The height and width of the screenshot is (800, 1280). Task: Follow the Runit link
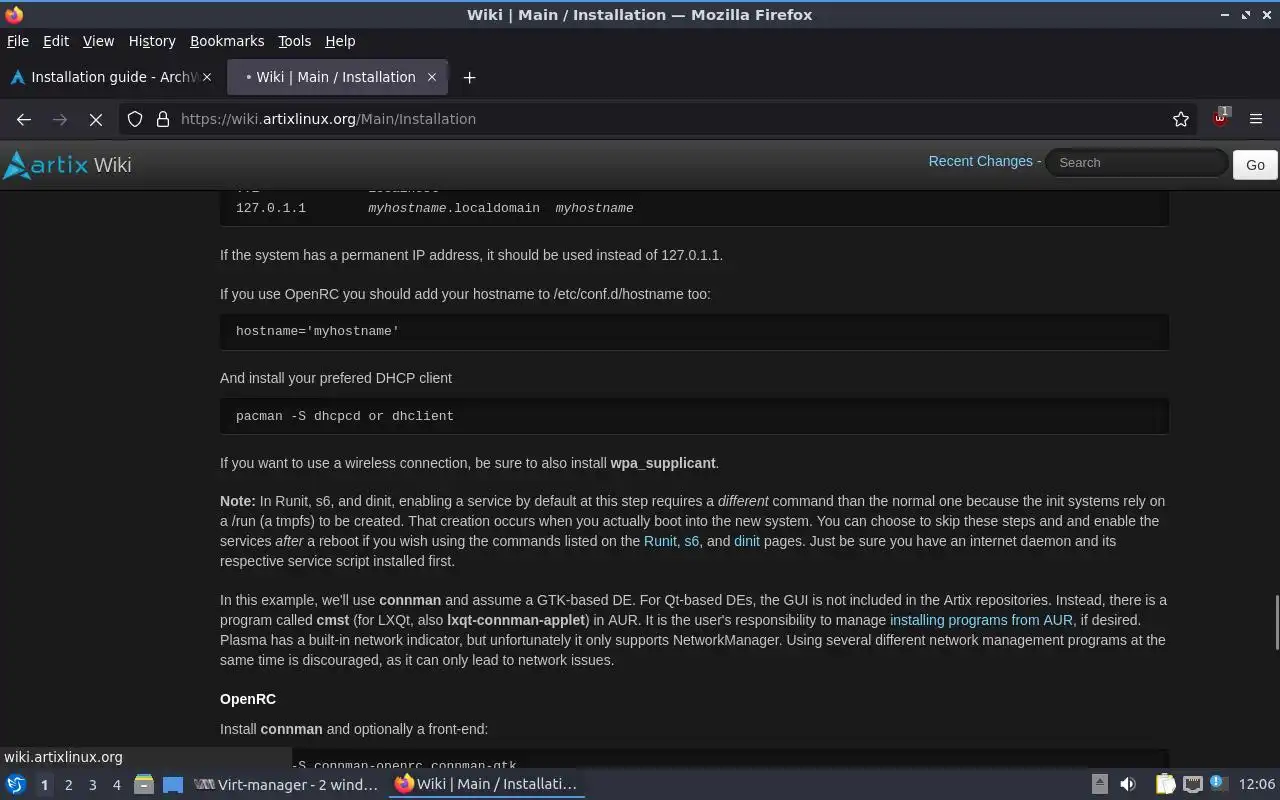pos(660,541)
